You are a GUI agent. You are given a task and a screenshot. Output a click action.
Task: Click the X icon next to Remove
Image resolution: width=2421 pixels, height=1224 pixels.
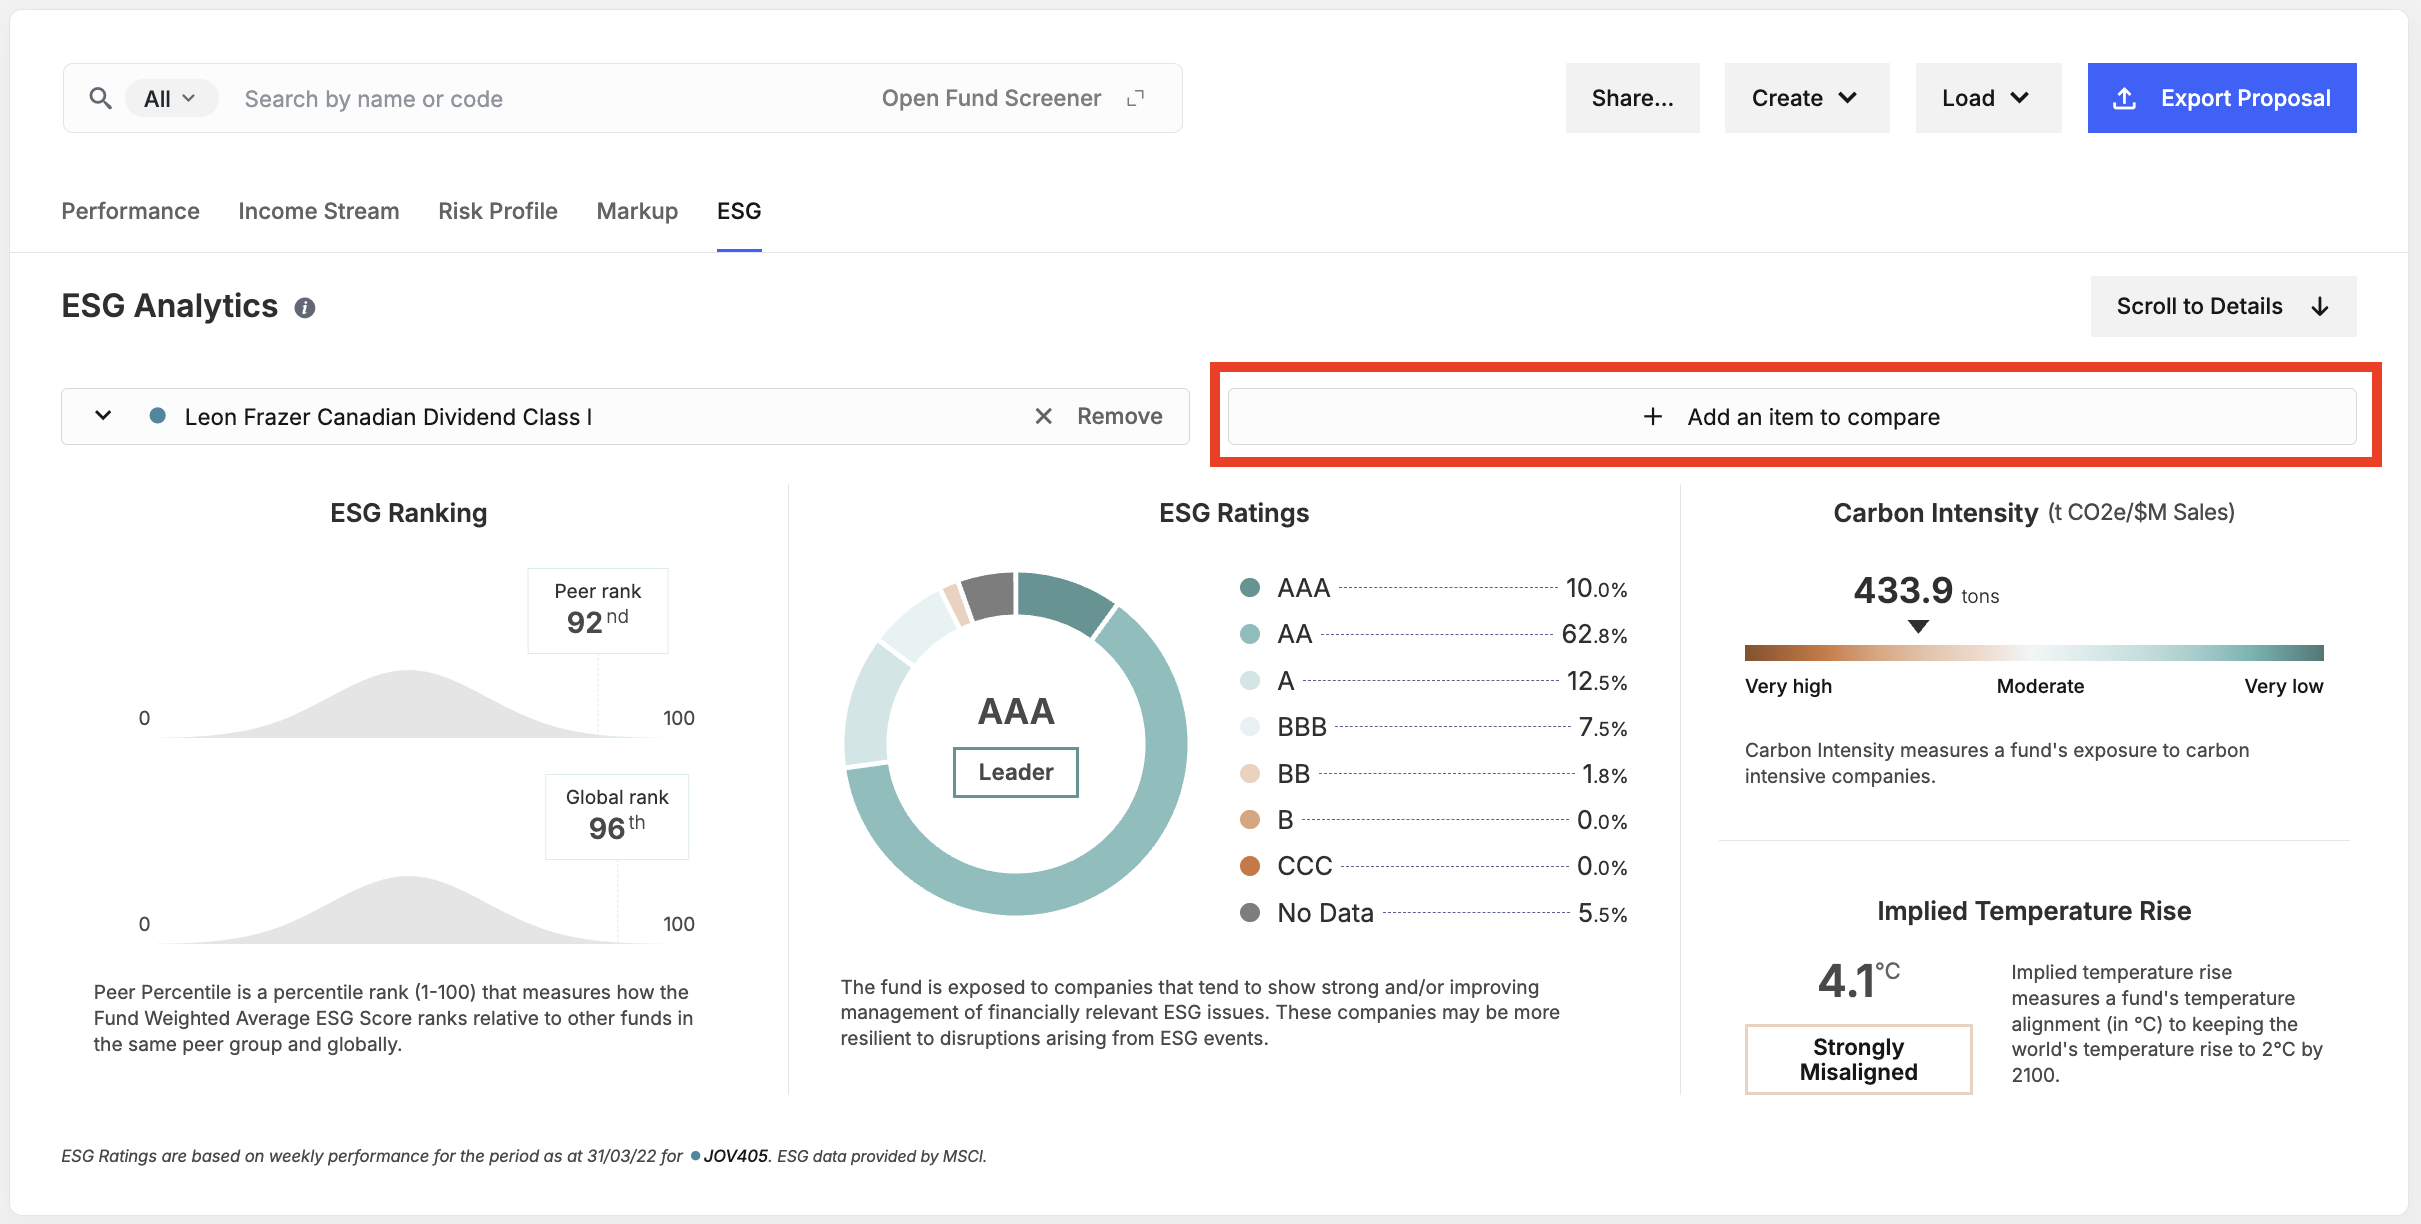(1043, 416)
